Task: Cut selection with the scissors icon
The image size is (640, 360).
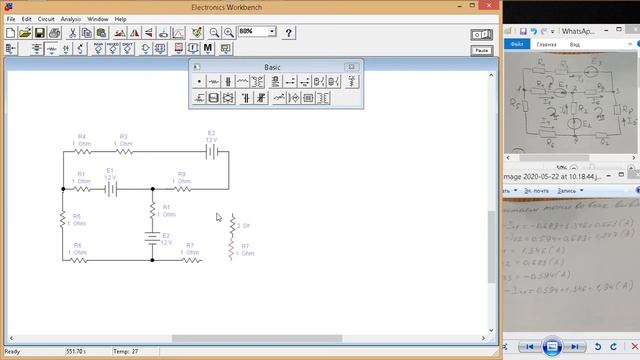Action: (x=72, y=33)
